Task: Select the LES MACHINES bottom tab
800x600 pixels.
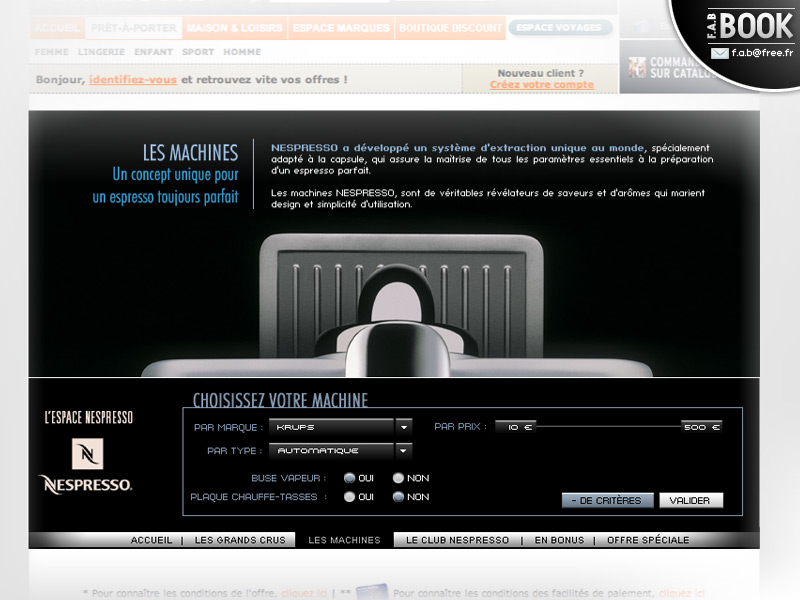Action: pyautogui.click(x=344, y=540)
